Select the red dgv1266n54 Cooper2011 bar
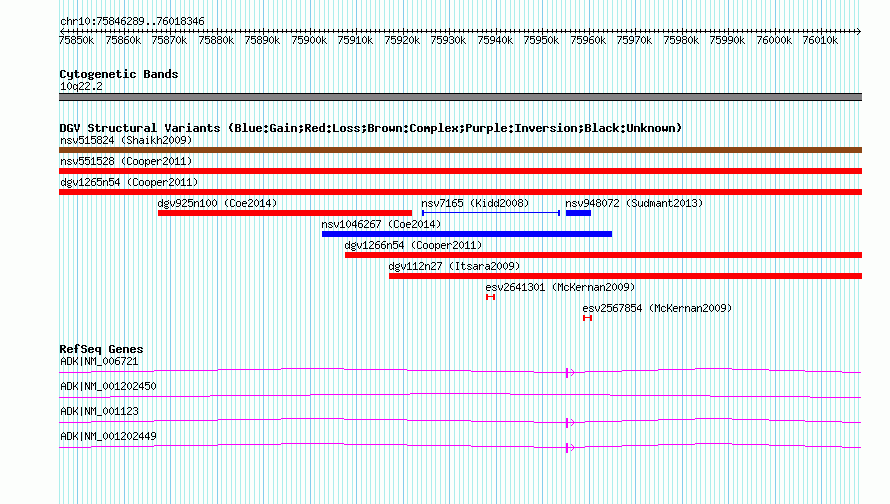The height and width of the screenshot is (504, 890). coord(603,255)
